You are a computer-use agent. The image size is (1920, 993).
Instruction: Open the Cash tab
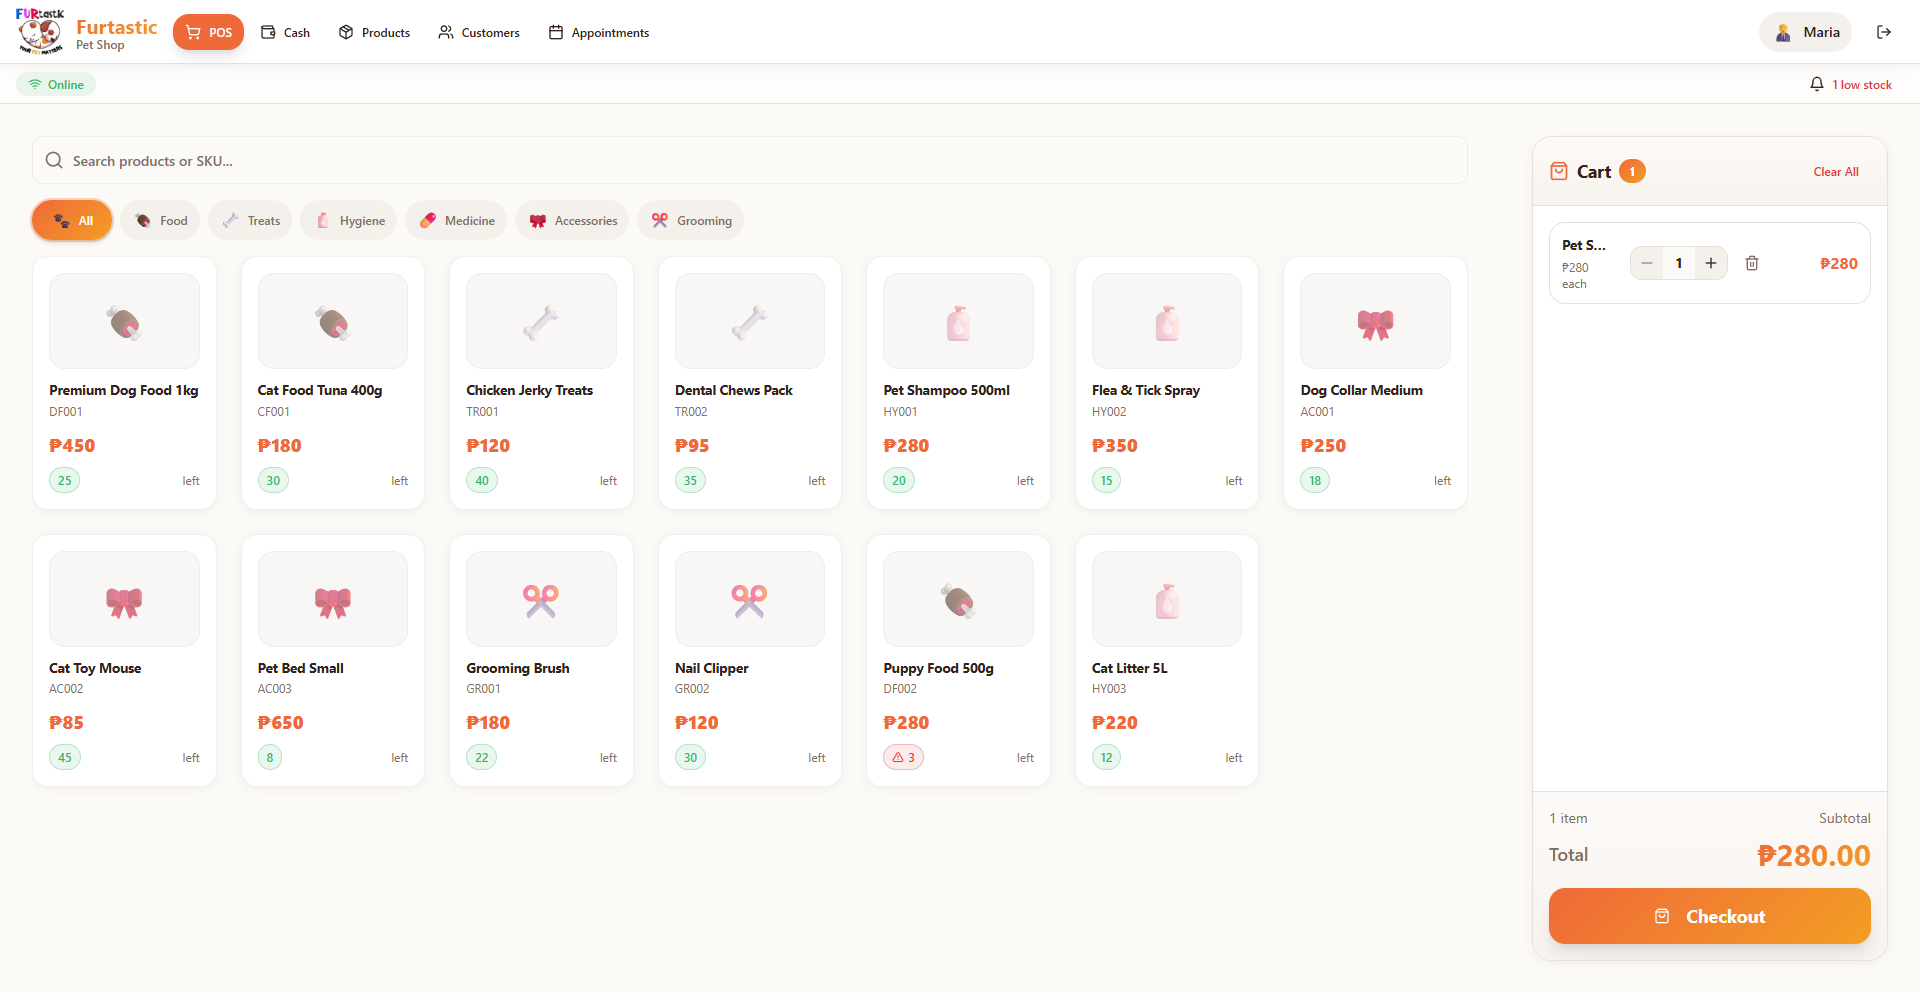[286, 33]
